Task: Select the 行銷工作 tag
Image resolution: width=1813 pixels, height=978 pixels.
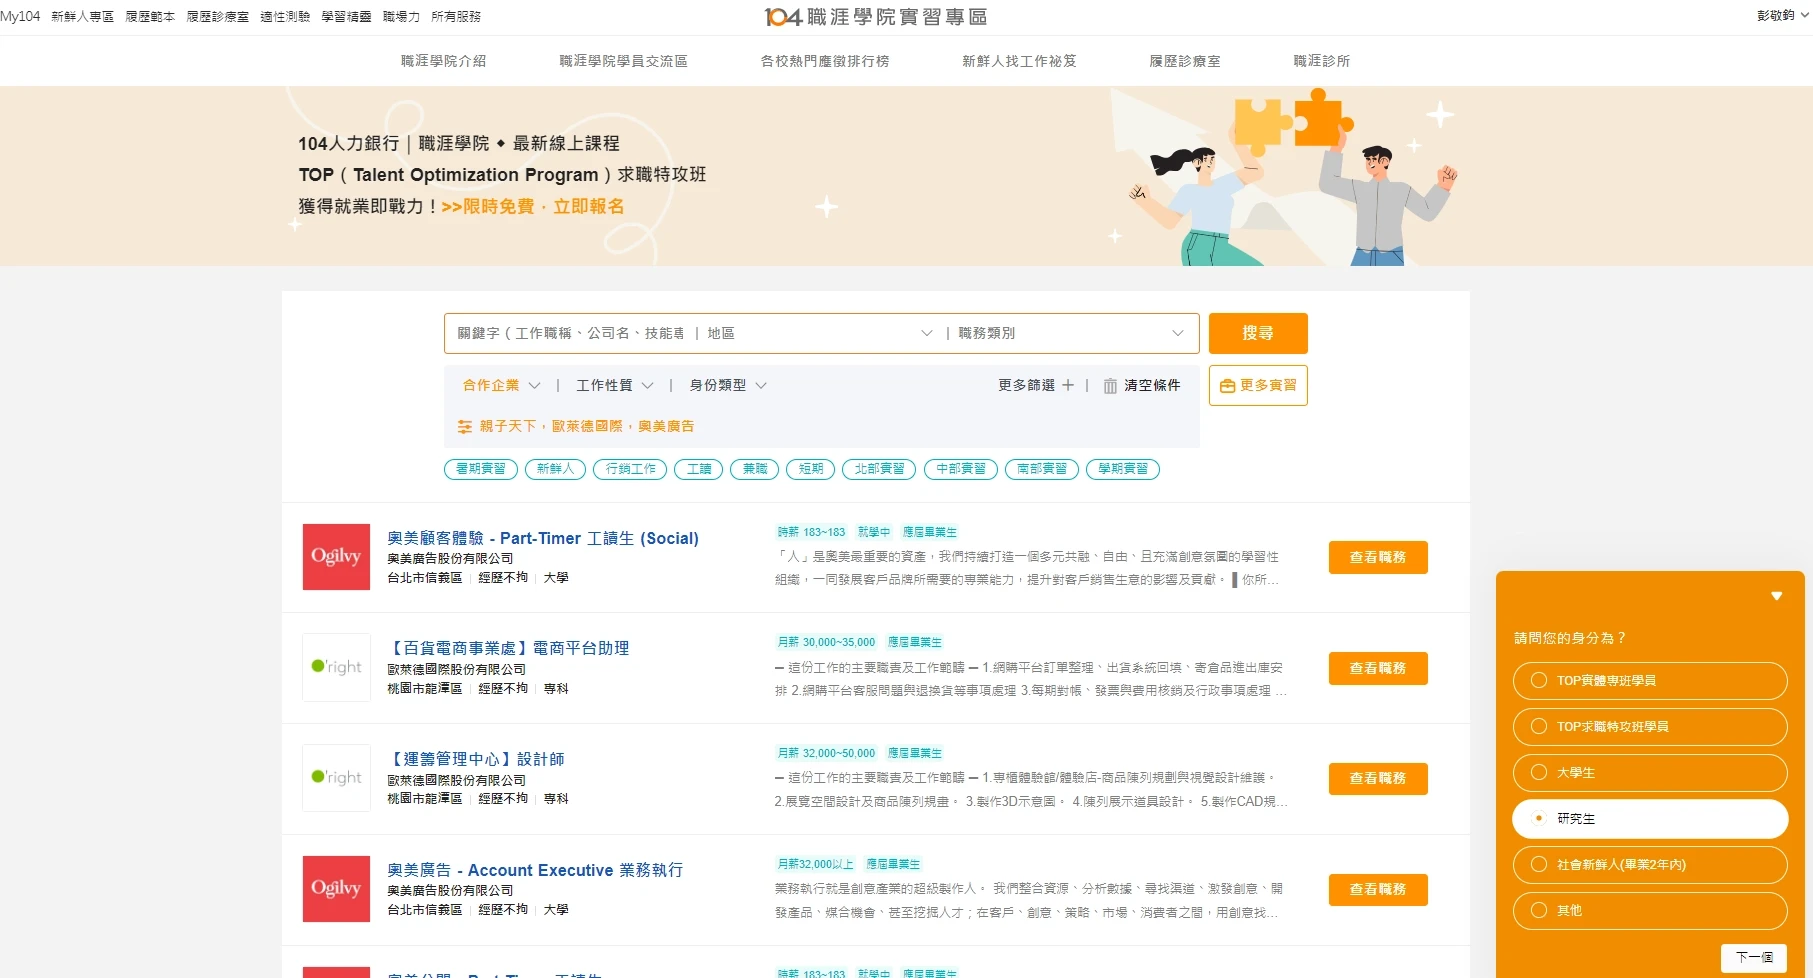Action: (630, 469)
